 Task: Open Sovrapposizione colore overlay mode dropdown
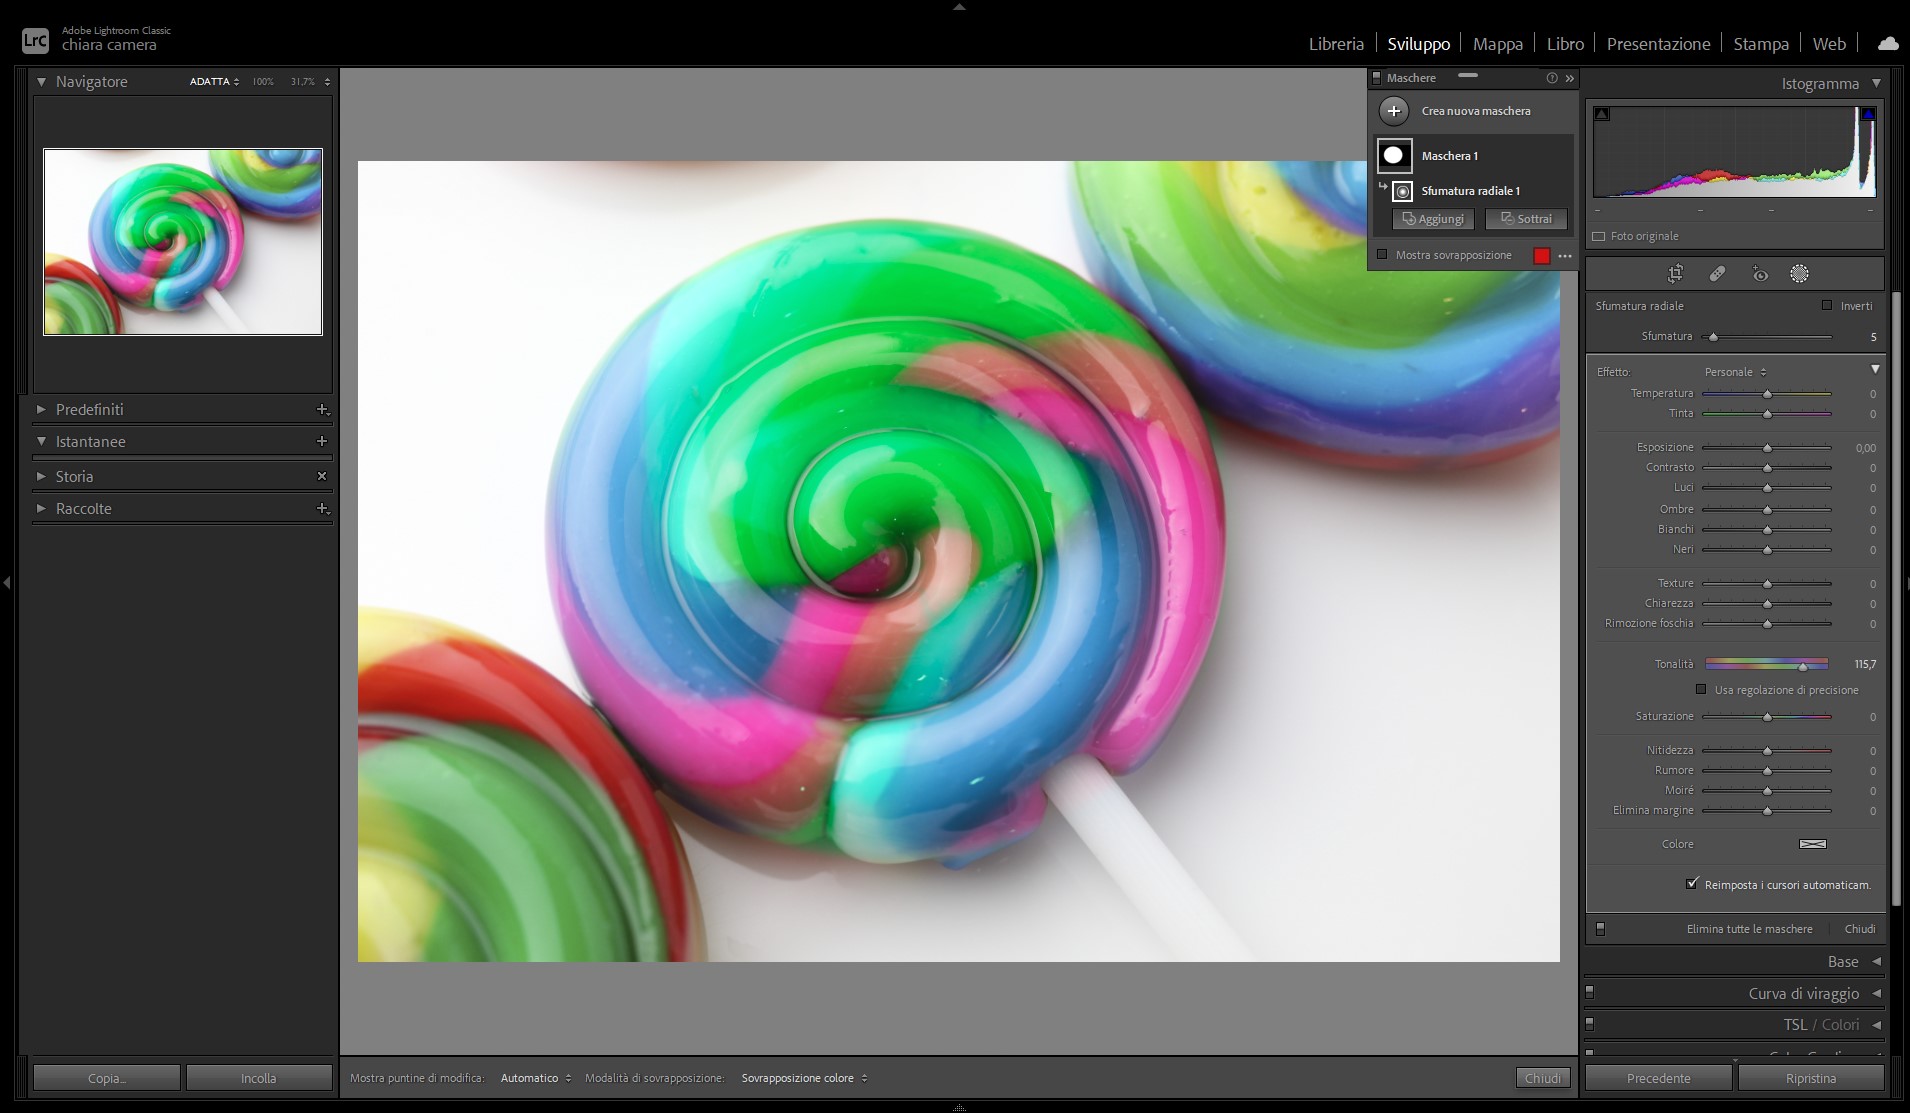(x=804, y=1078)
